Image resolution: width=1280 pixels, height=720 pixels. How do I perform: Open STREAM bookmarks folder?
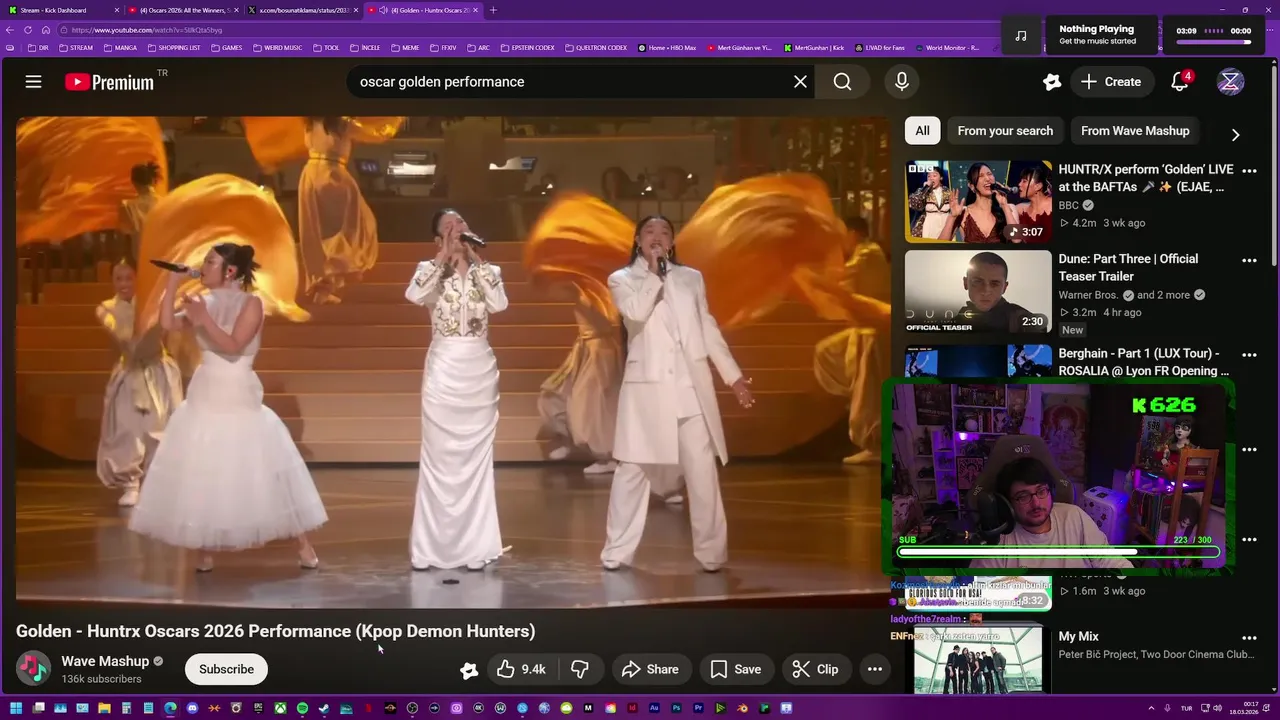(77, 47)
